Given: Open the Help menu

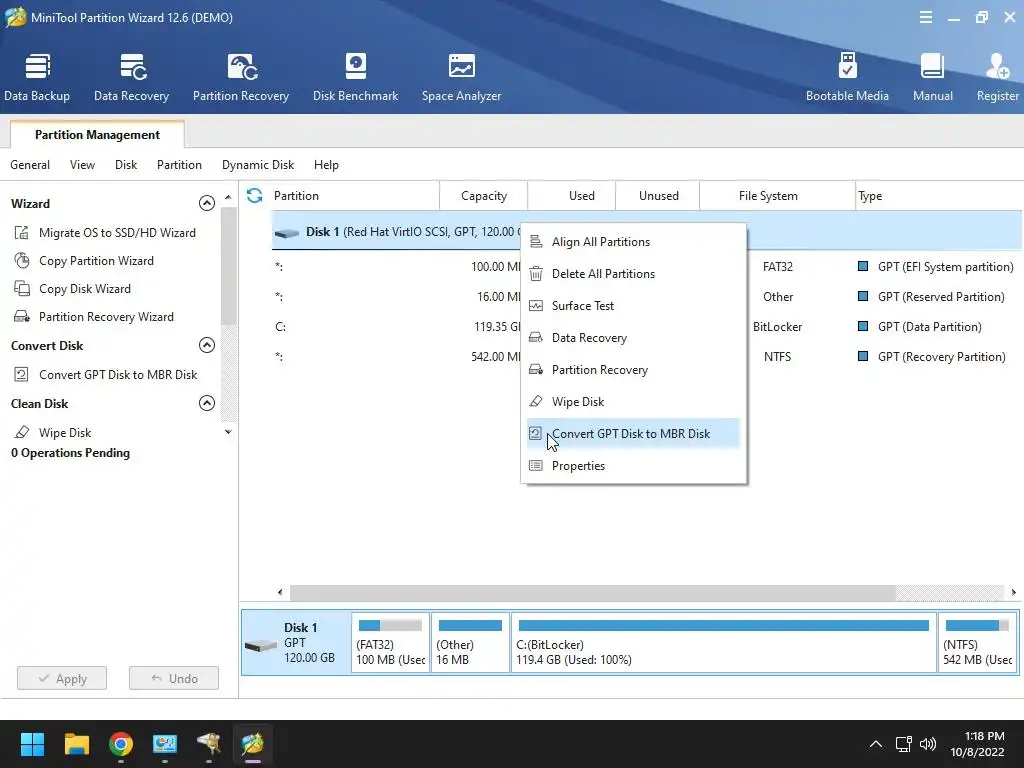Looking at the screenshot, I should 326,165.
